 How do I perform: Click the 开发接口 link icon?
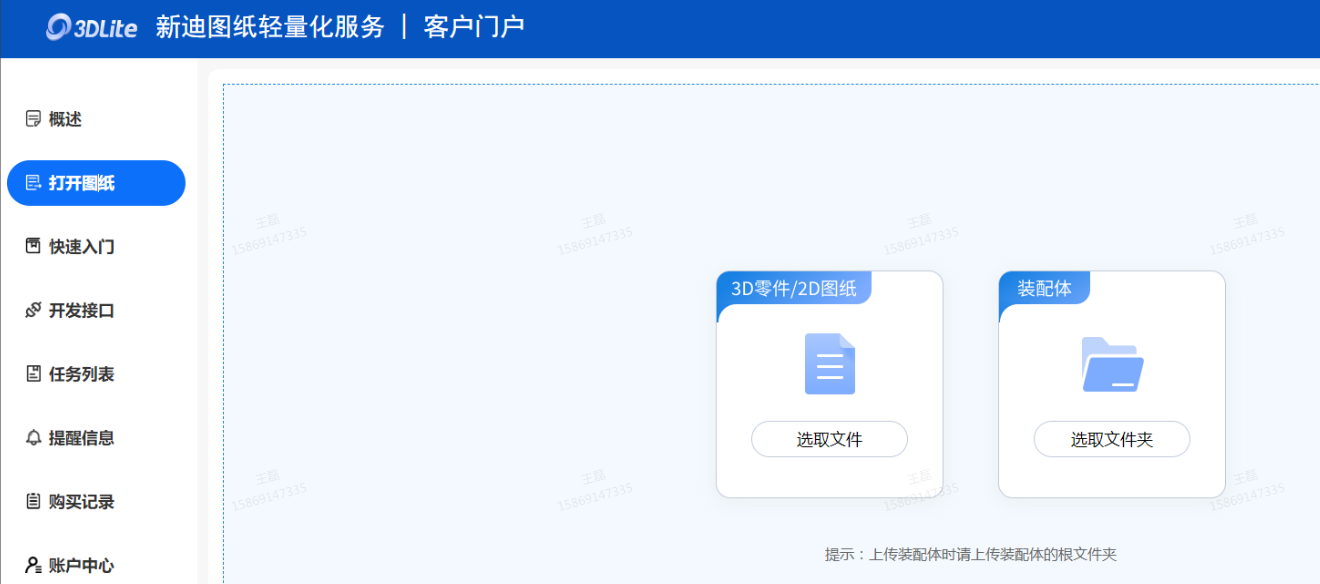click(x=33, y=310)
